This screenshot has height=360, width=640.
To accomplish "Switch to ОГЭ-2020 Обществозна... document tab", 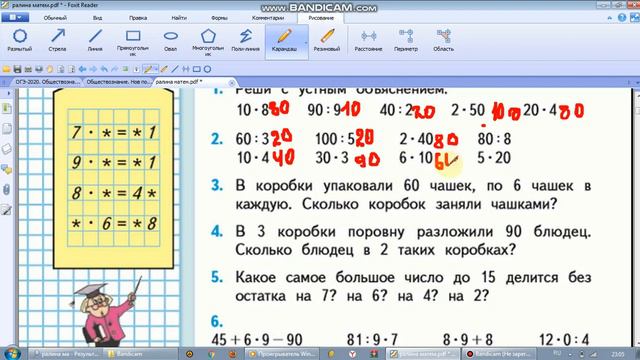I will click(47, 82).
